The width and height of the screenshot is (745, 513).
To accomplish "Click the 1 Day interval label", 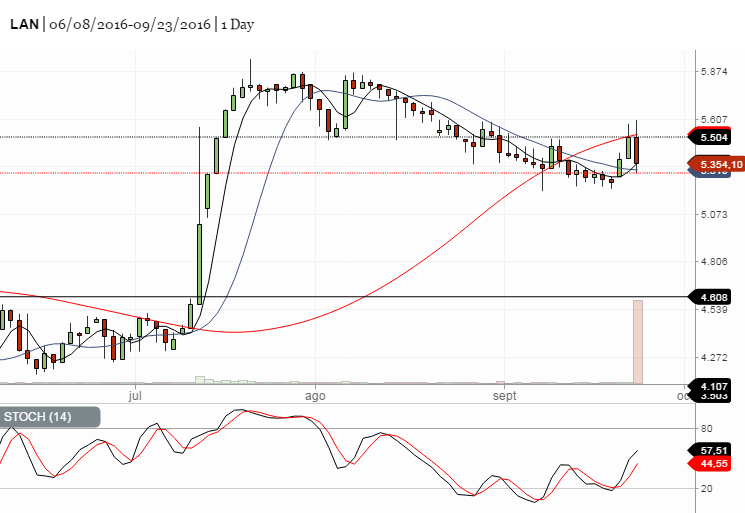I will (237, 25).
